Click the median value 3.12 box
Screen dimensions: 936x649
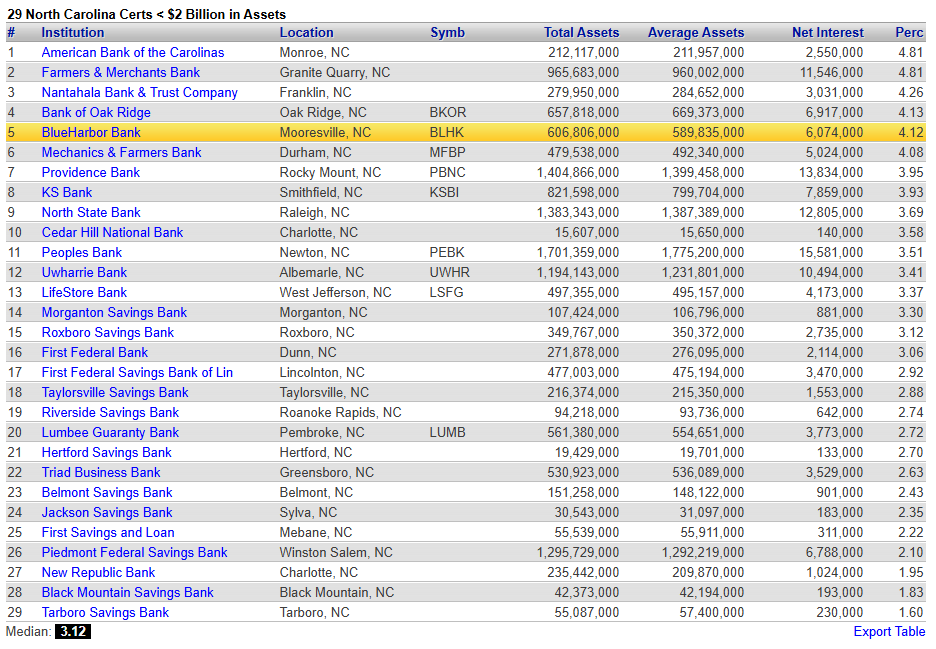(73, 632)
